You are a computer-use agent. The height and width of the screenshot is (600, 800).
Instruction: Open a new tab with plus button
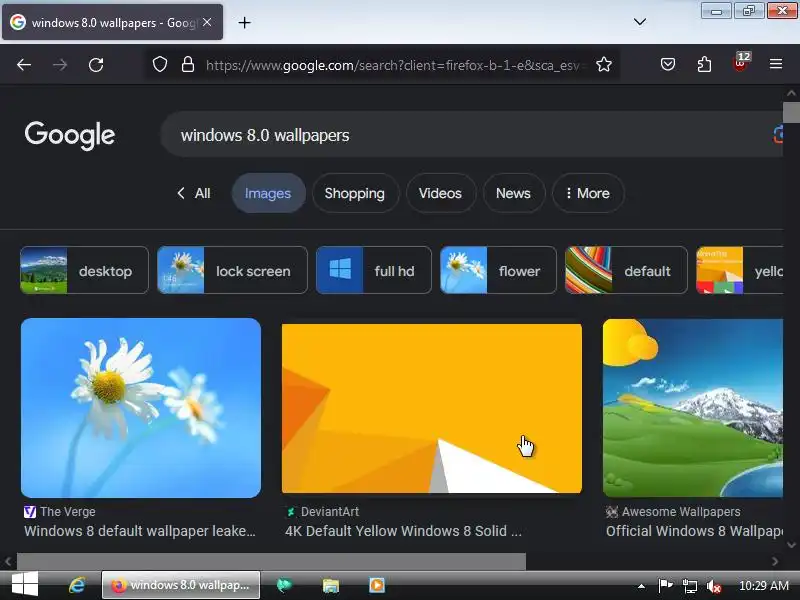pyautogui.click(x=244, y=22)
